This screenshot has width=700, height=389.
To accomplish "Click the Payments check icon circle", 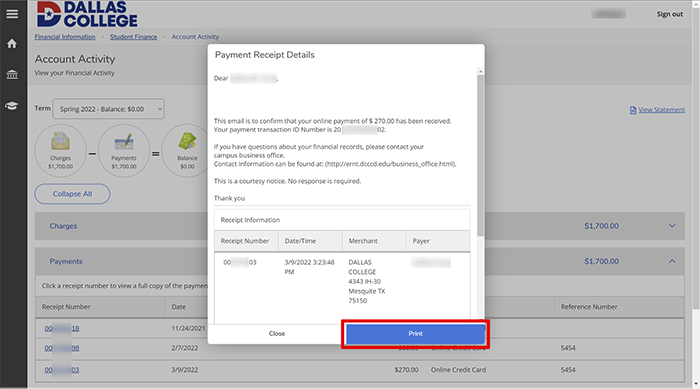I will (124, 151).
